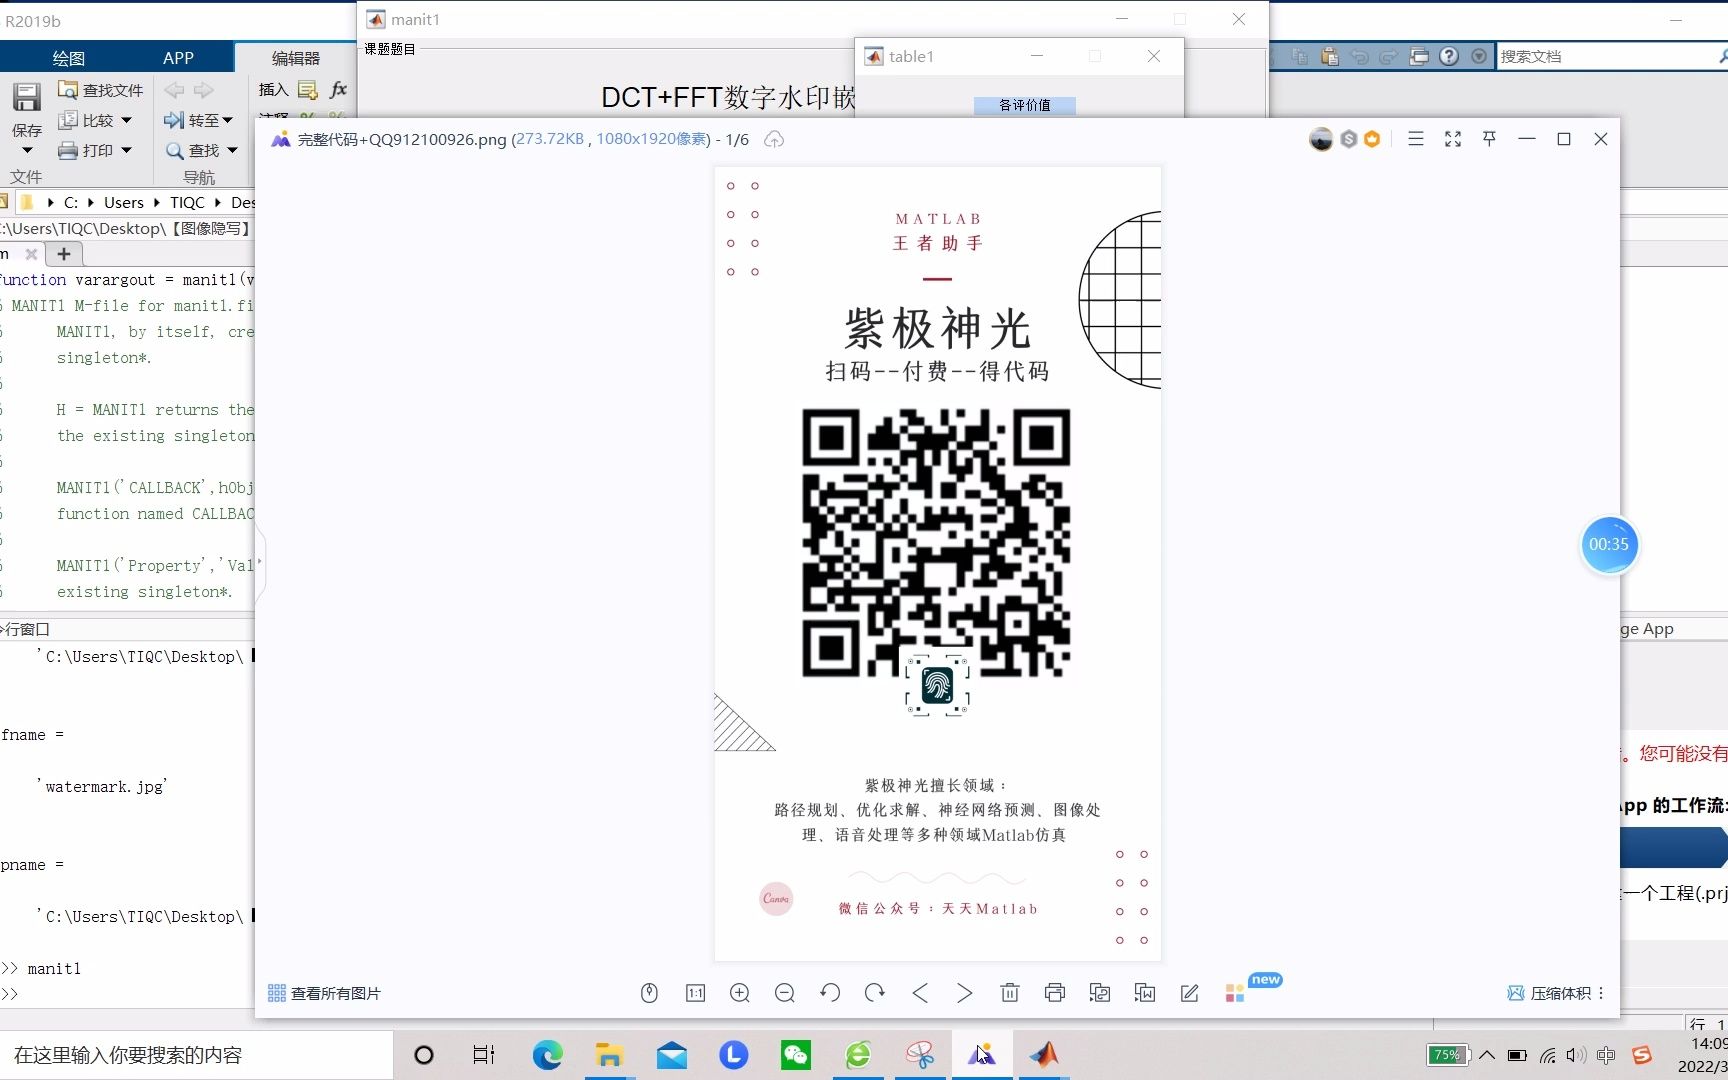The height and width of the screenshot is (1080, 1728).
Task: Open MATLAB from the taskbar
Action: click(1044, 1055)
